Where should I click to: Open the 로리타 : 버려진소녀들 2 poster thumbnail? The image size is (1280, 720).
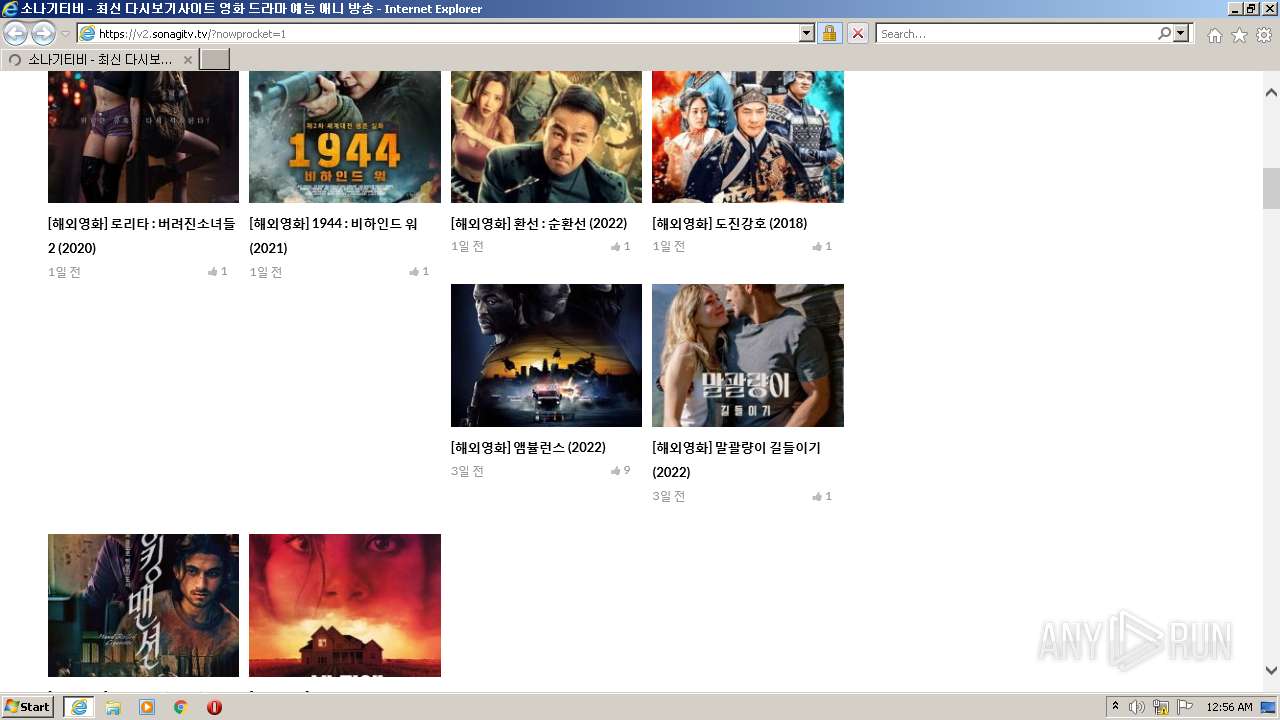click(x=143, y=137)
